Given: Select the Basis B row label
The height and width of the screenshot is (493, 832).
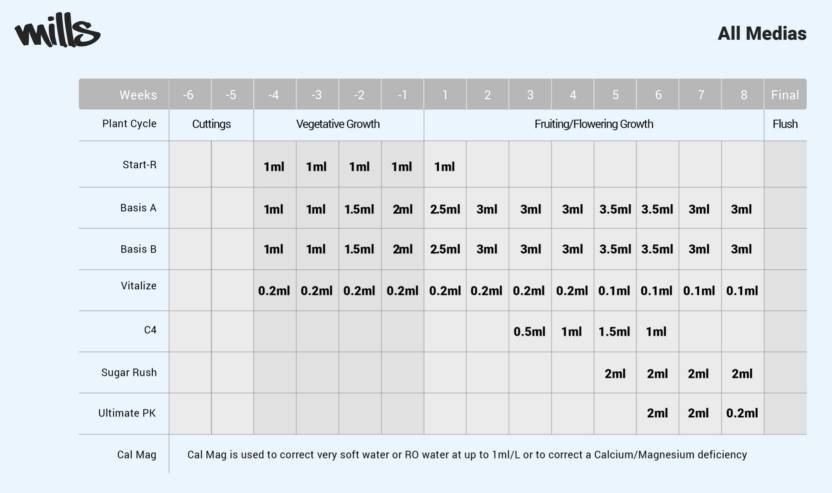Looking at the screenshot, I should pyautogui.click(x=138, y=249).
